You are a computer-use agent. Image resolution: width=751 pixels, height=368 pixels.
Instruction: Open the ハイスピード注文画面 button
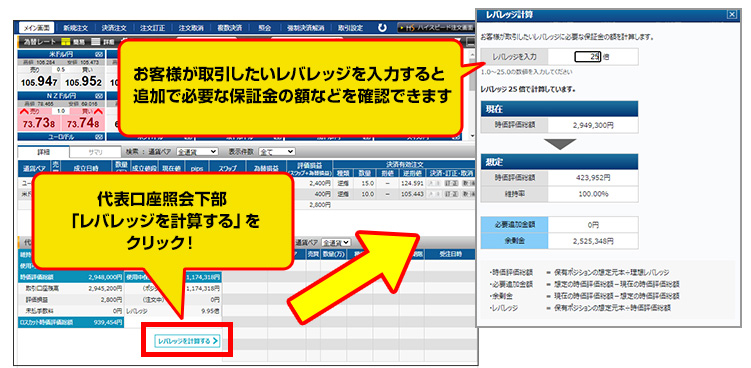point(437,28)
